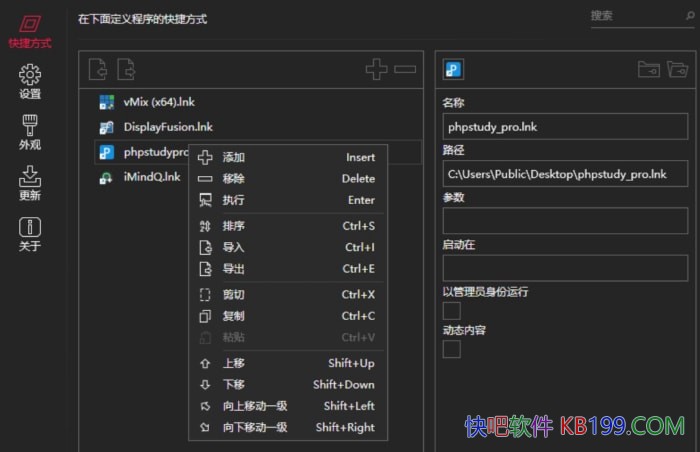Open the 快捷方式 shortcuts sidebar tab
Image resolution: width=700 pixels, height=452 pixels.
click(30, 30)
